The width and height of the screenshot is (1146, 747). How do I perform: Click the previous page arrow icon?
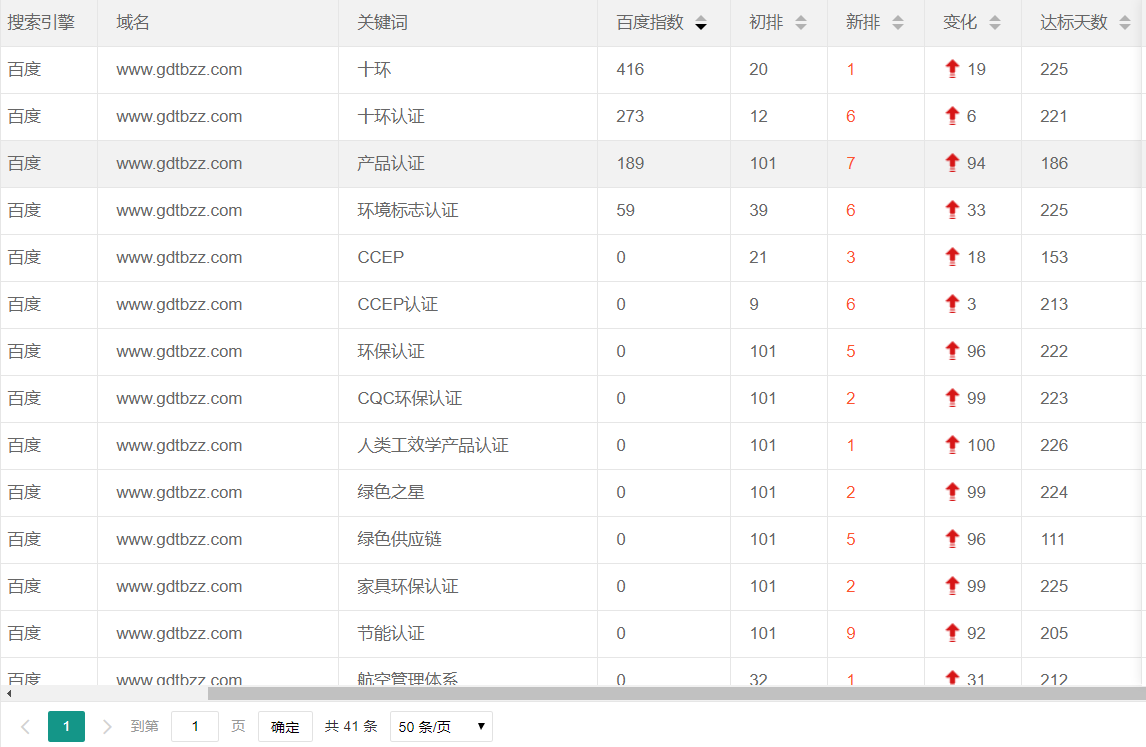(26, 727)
